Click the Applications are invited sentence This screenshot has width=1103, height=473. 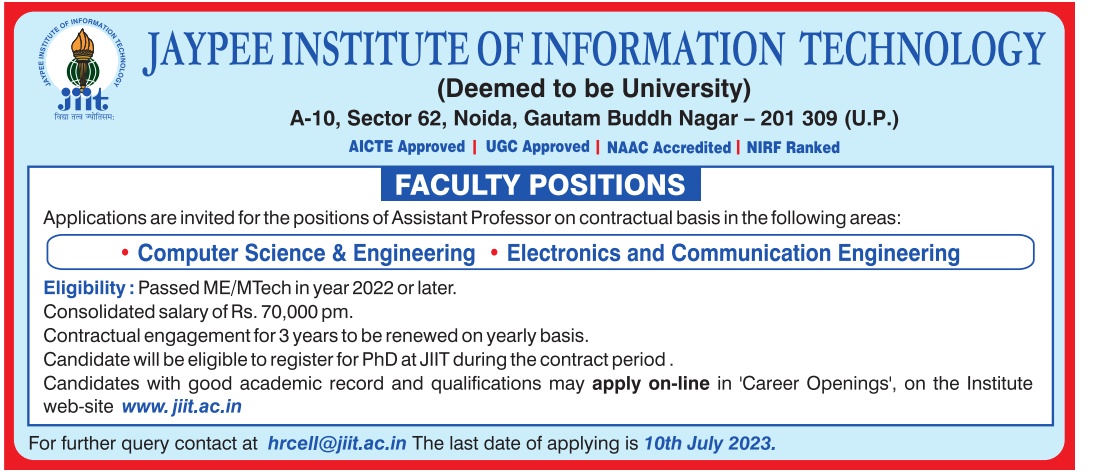(x=472, y=218)
